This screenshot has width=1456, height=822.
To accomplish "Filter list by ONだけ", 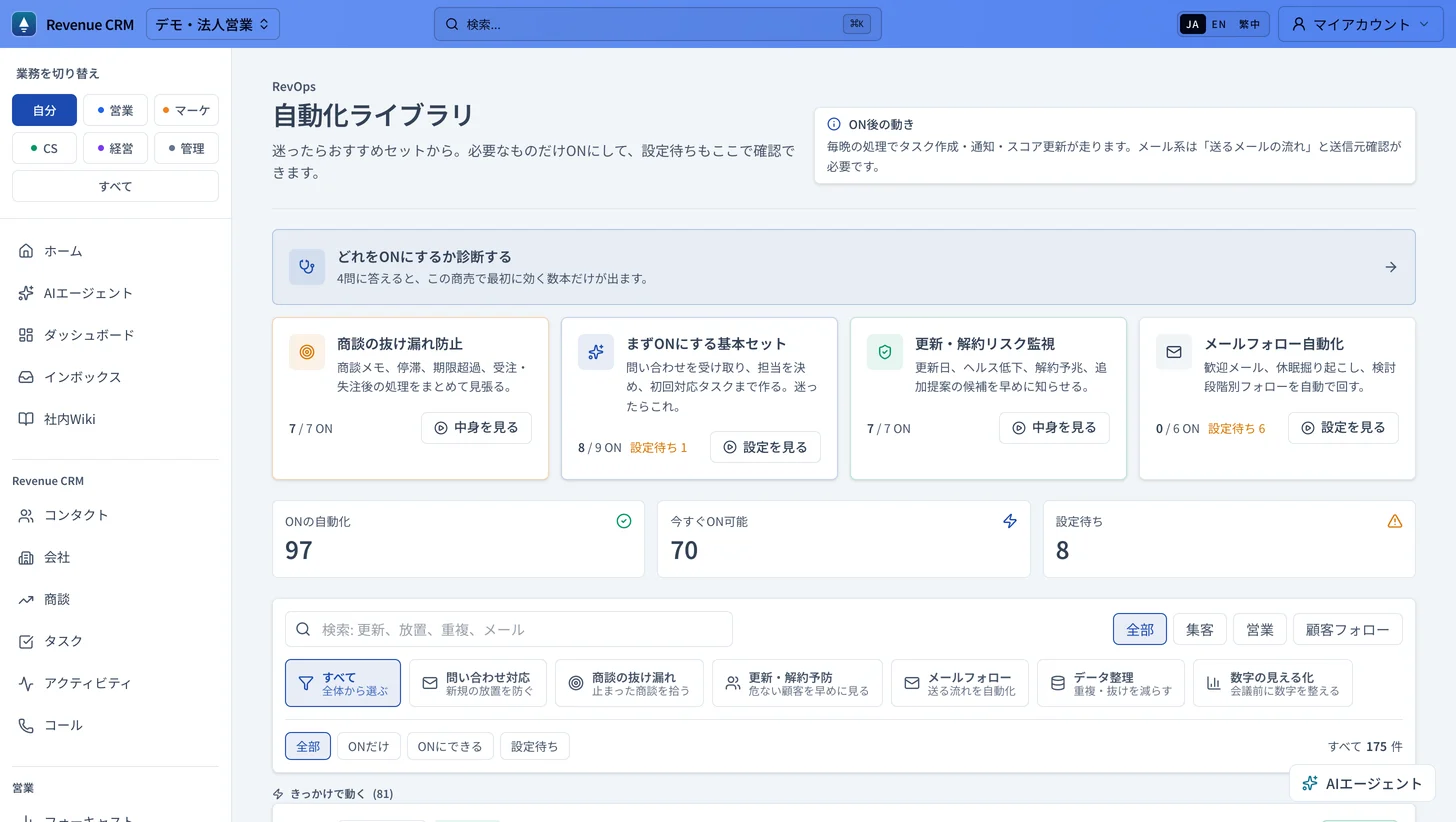I will tap(369, 746).
